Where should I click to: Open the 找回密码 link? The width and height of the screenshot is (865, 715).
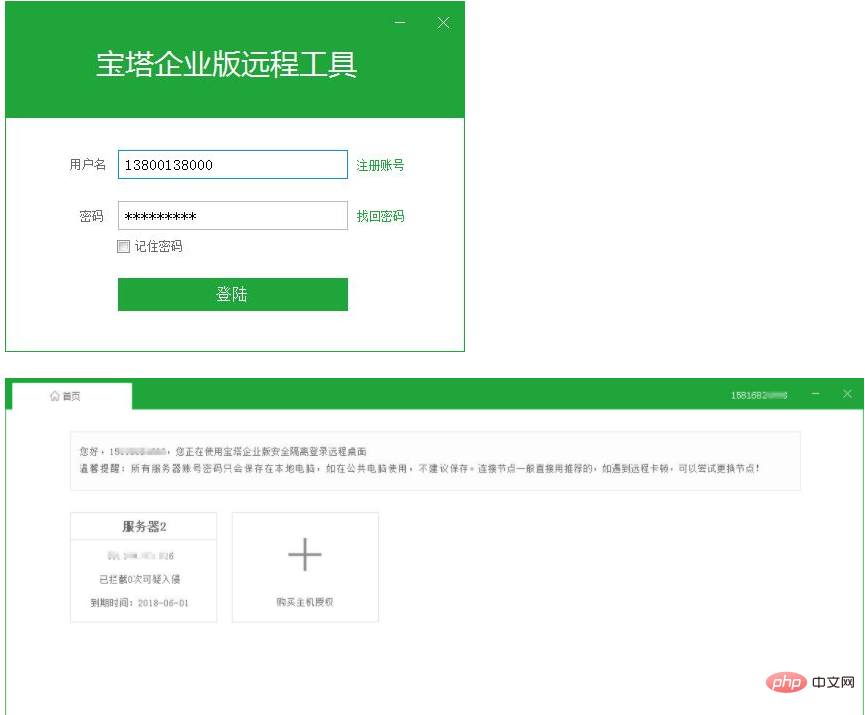tap(380, 216)
